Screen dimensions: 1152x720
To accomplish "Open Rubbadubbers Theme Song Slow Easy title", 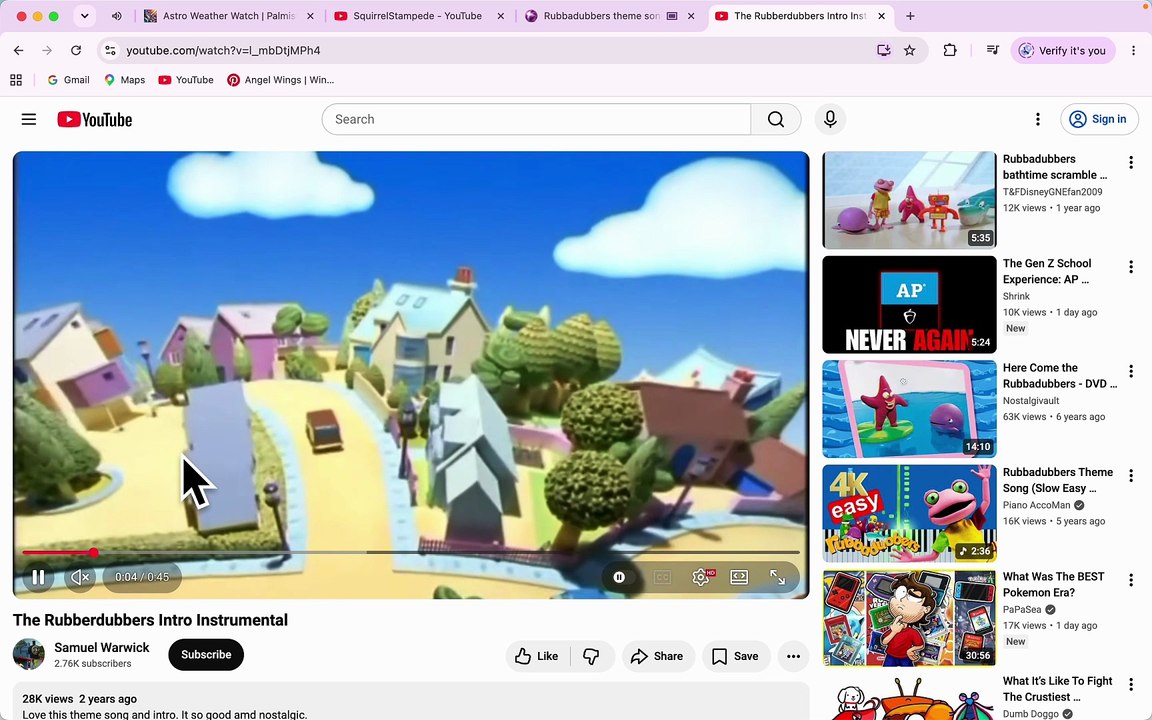I will pyautogui.click(x=1057, y=480).
